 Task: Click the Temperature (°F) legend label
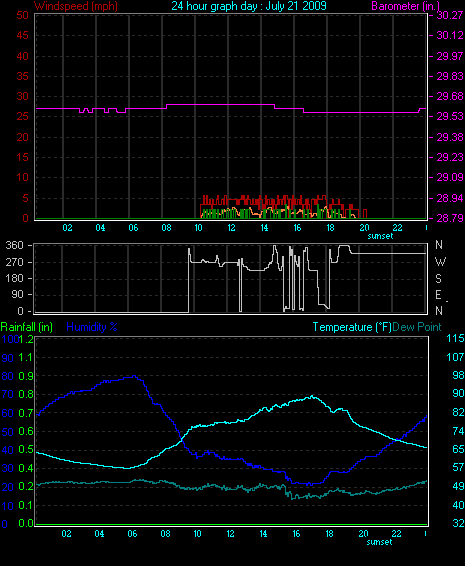352,327
